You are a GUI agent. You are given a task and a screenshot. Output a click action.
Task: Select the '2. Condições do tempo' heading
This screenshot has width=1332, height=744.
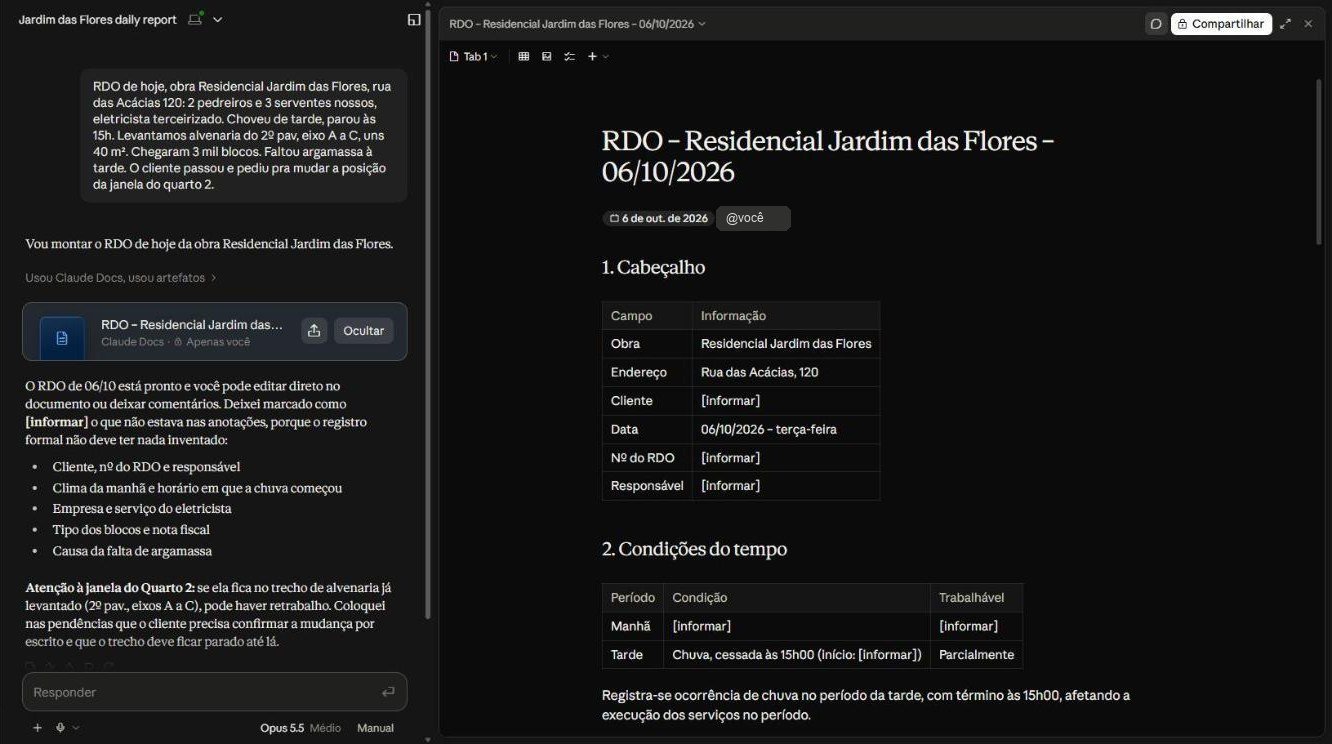694,549
